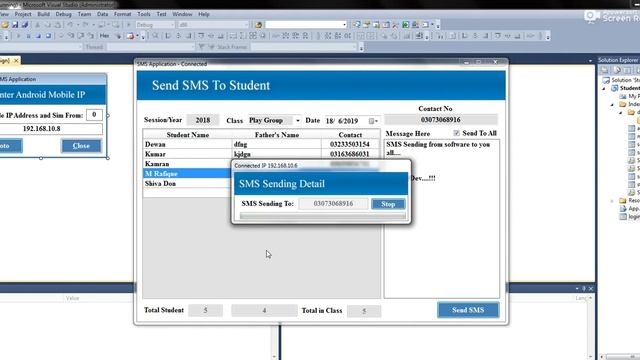
Task: Select the Dewan student row
Action: 261,144
